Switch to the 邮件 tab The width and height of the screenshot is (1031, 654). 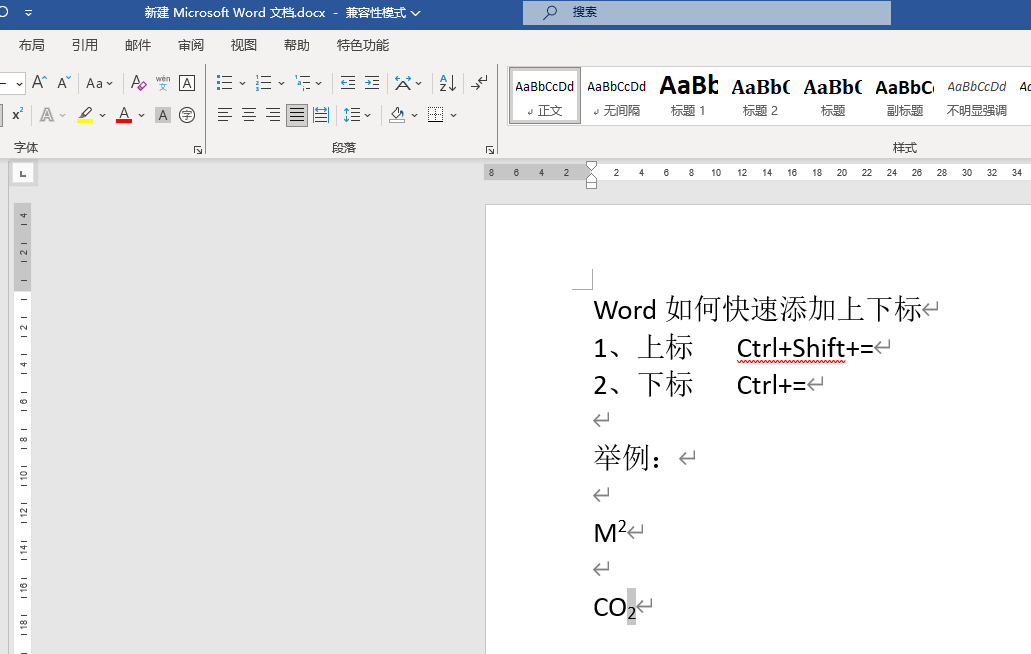click(x=138, y=45)
